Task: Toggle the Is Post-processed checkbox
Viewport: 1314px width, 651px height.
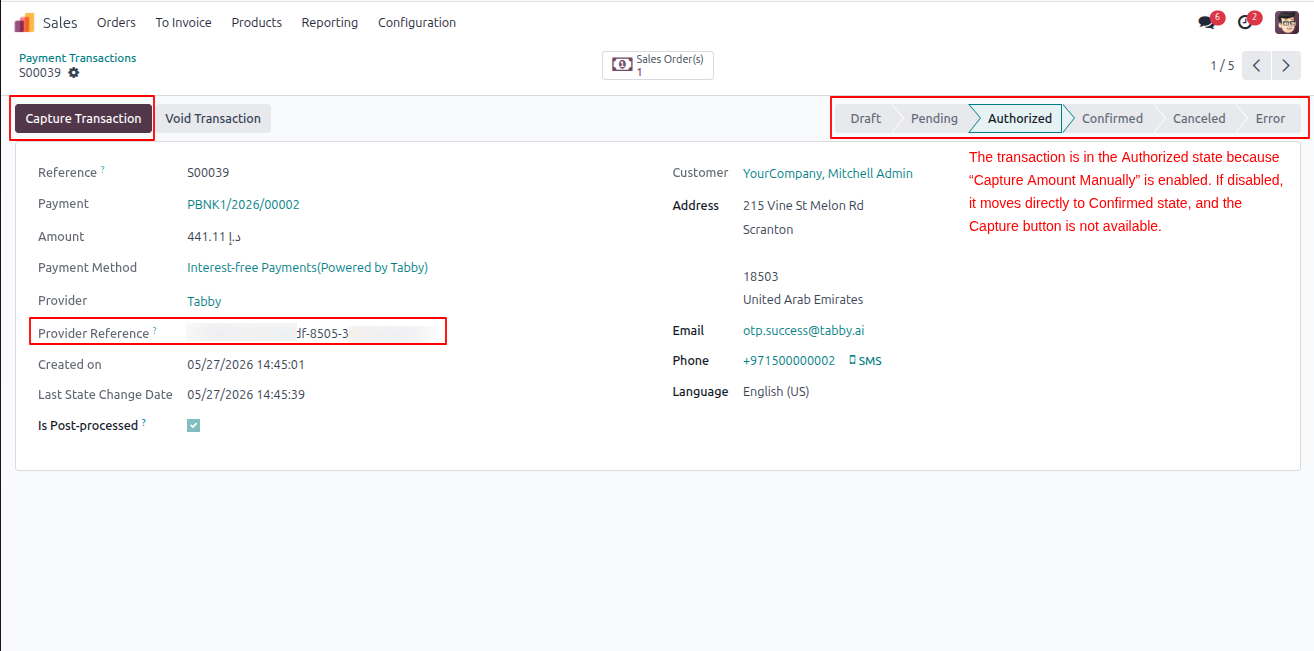Action: pyautogui.click(x=194, y=425)
